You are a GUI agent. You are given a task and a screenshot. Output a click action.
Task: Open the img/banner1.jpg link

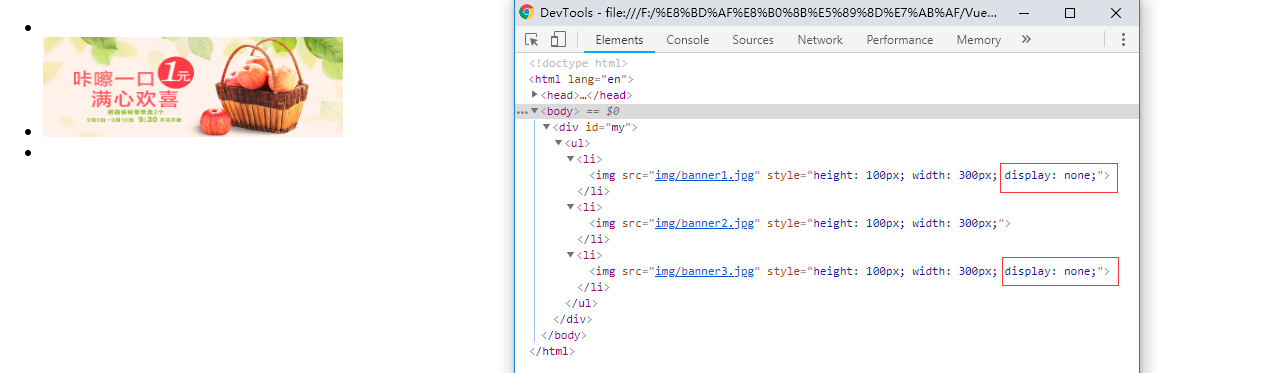(704, 175)
